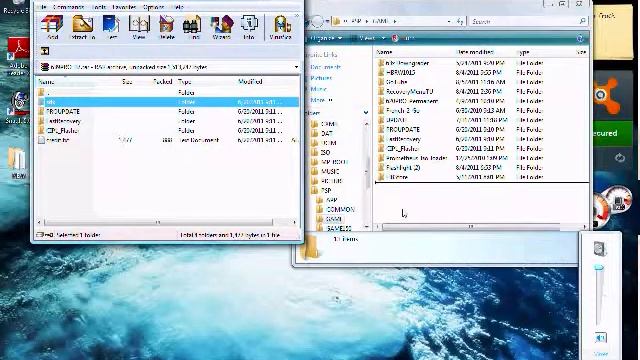Image resolution: width=640 pixels, height=360 pixels.
Task: Open the Favorites menu in WinRAR
Action: 124,7
